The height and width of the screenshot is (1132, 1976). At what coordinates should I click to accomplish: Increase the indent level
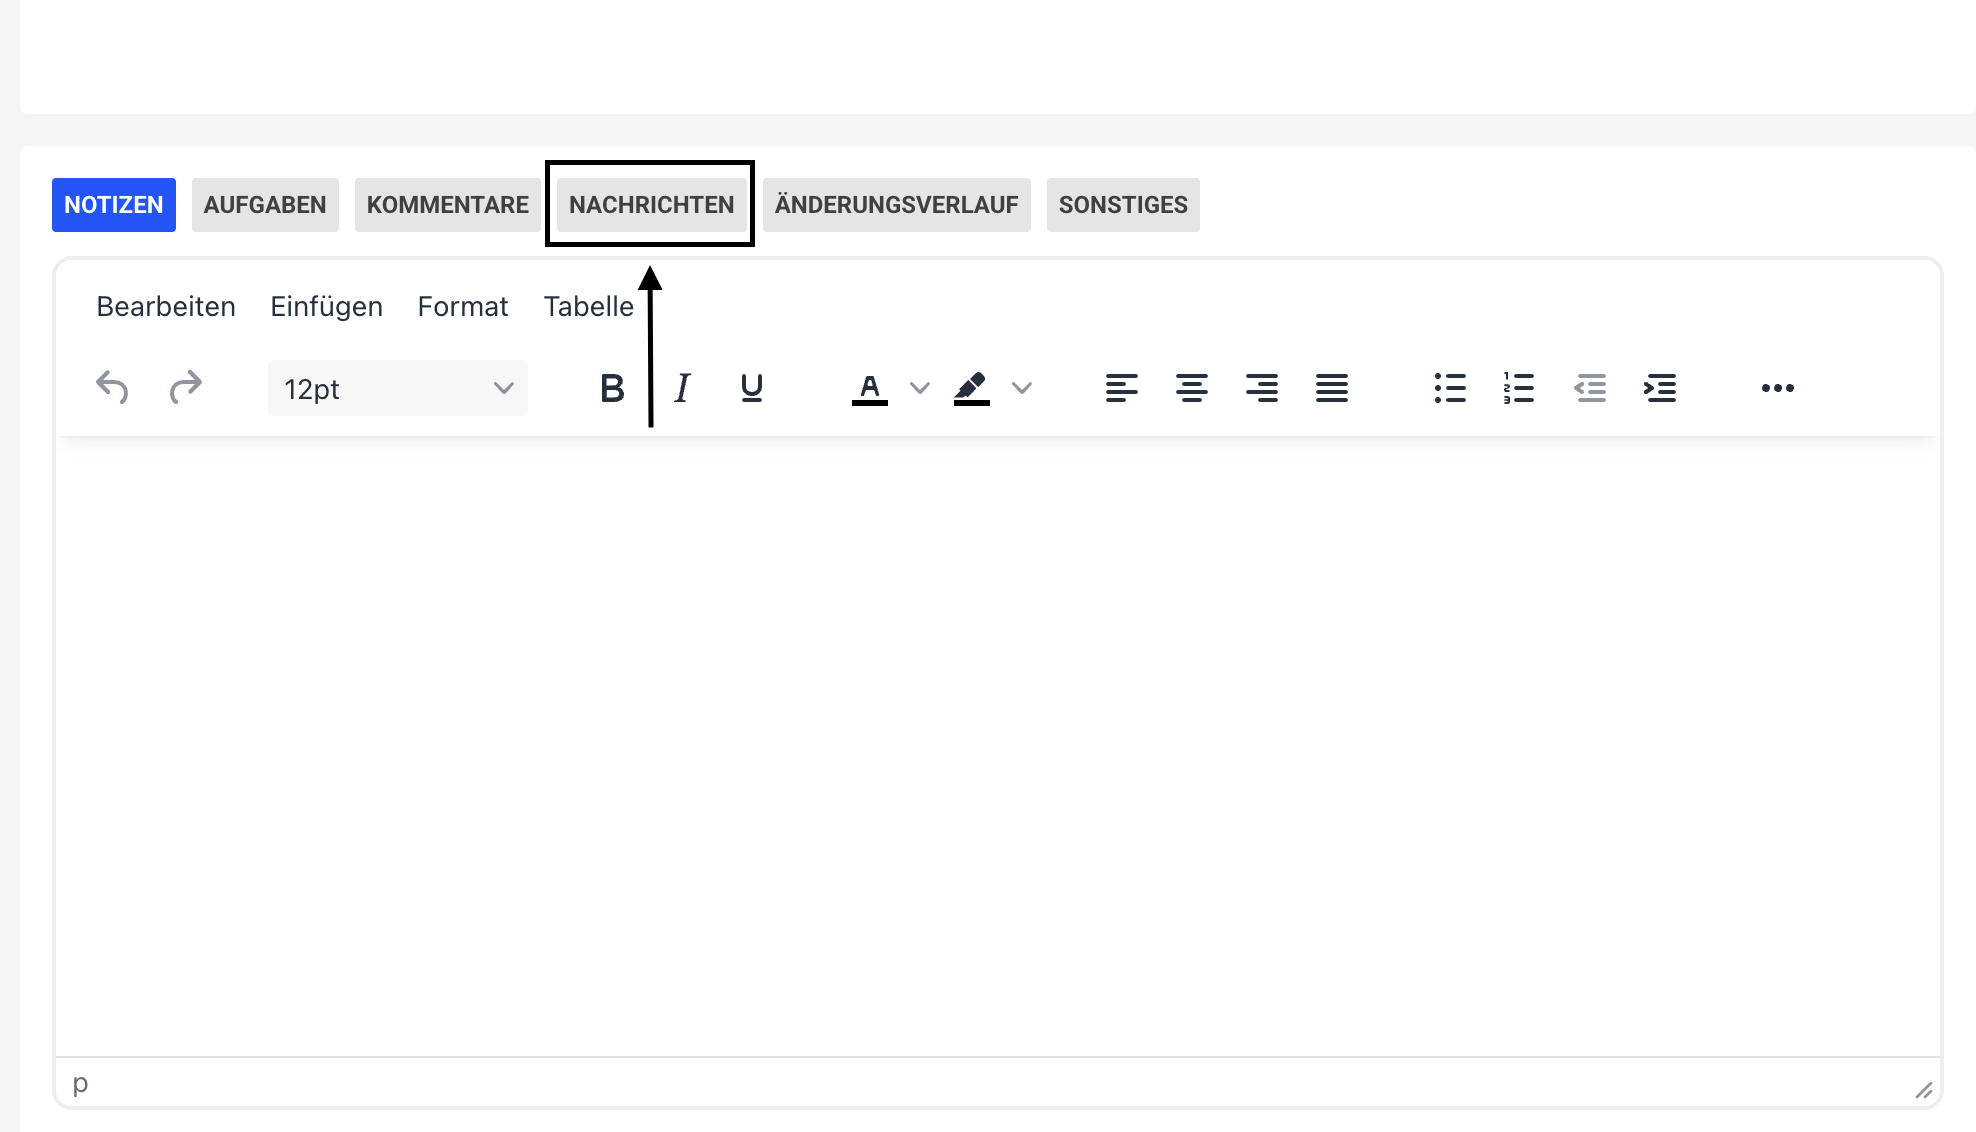[1660, 388]
